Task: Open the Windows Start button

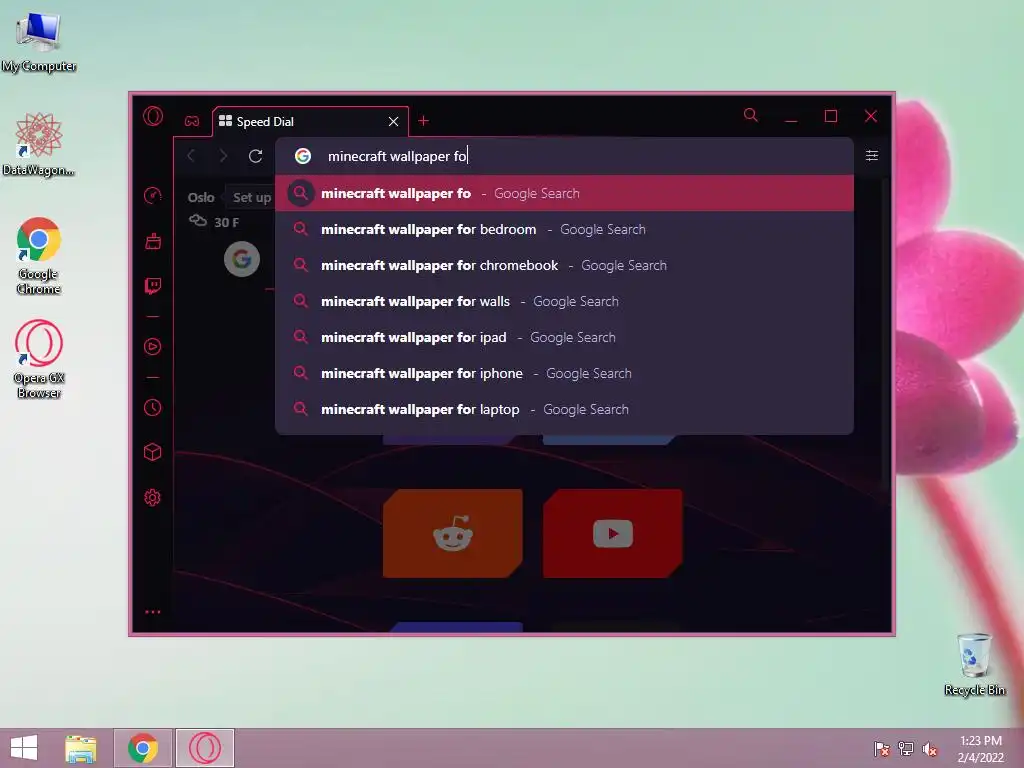Action: tap(24, 748)
